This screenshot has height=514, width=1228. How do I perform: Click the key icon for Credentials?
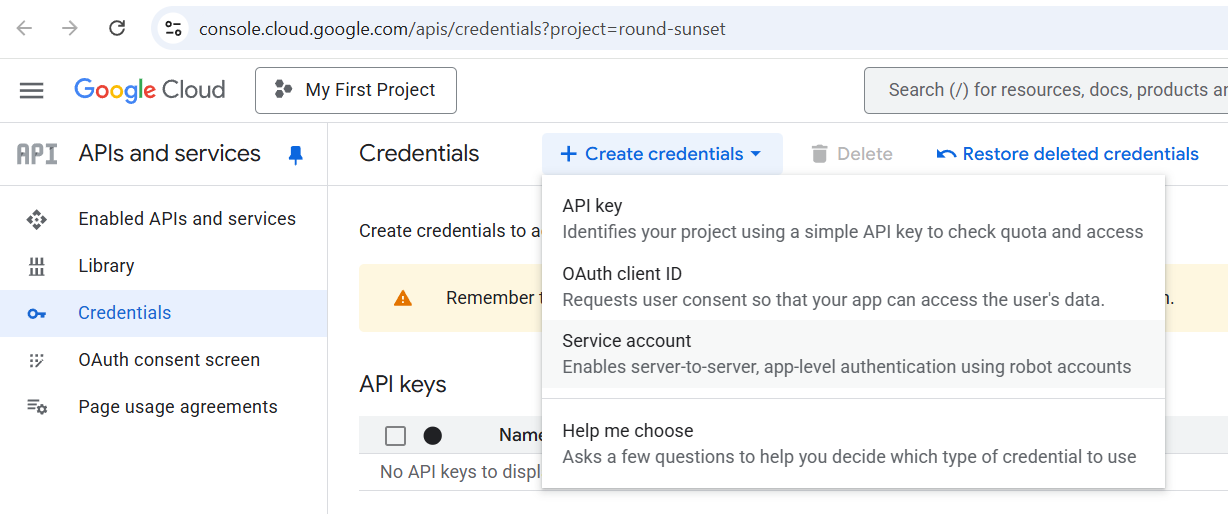click(37, 313)
